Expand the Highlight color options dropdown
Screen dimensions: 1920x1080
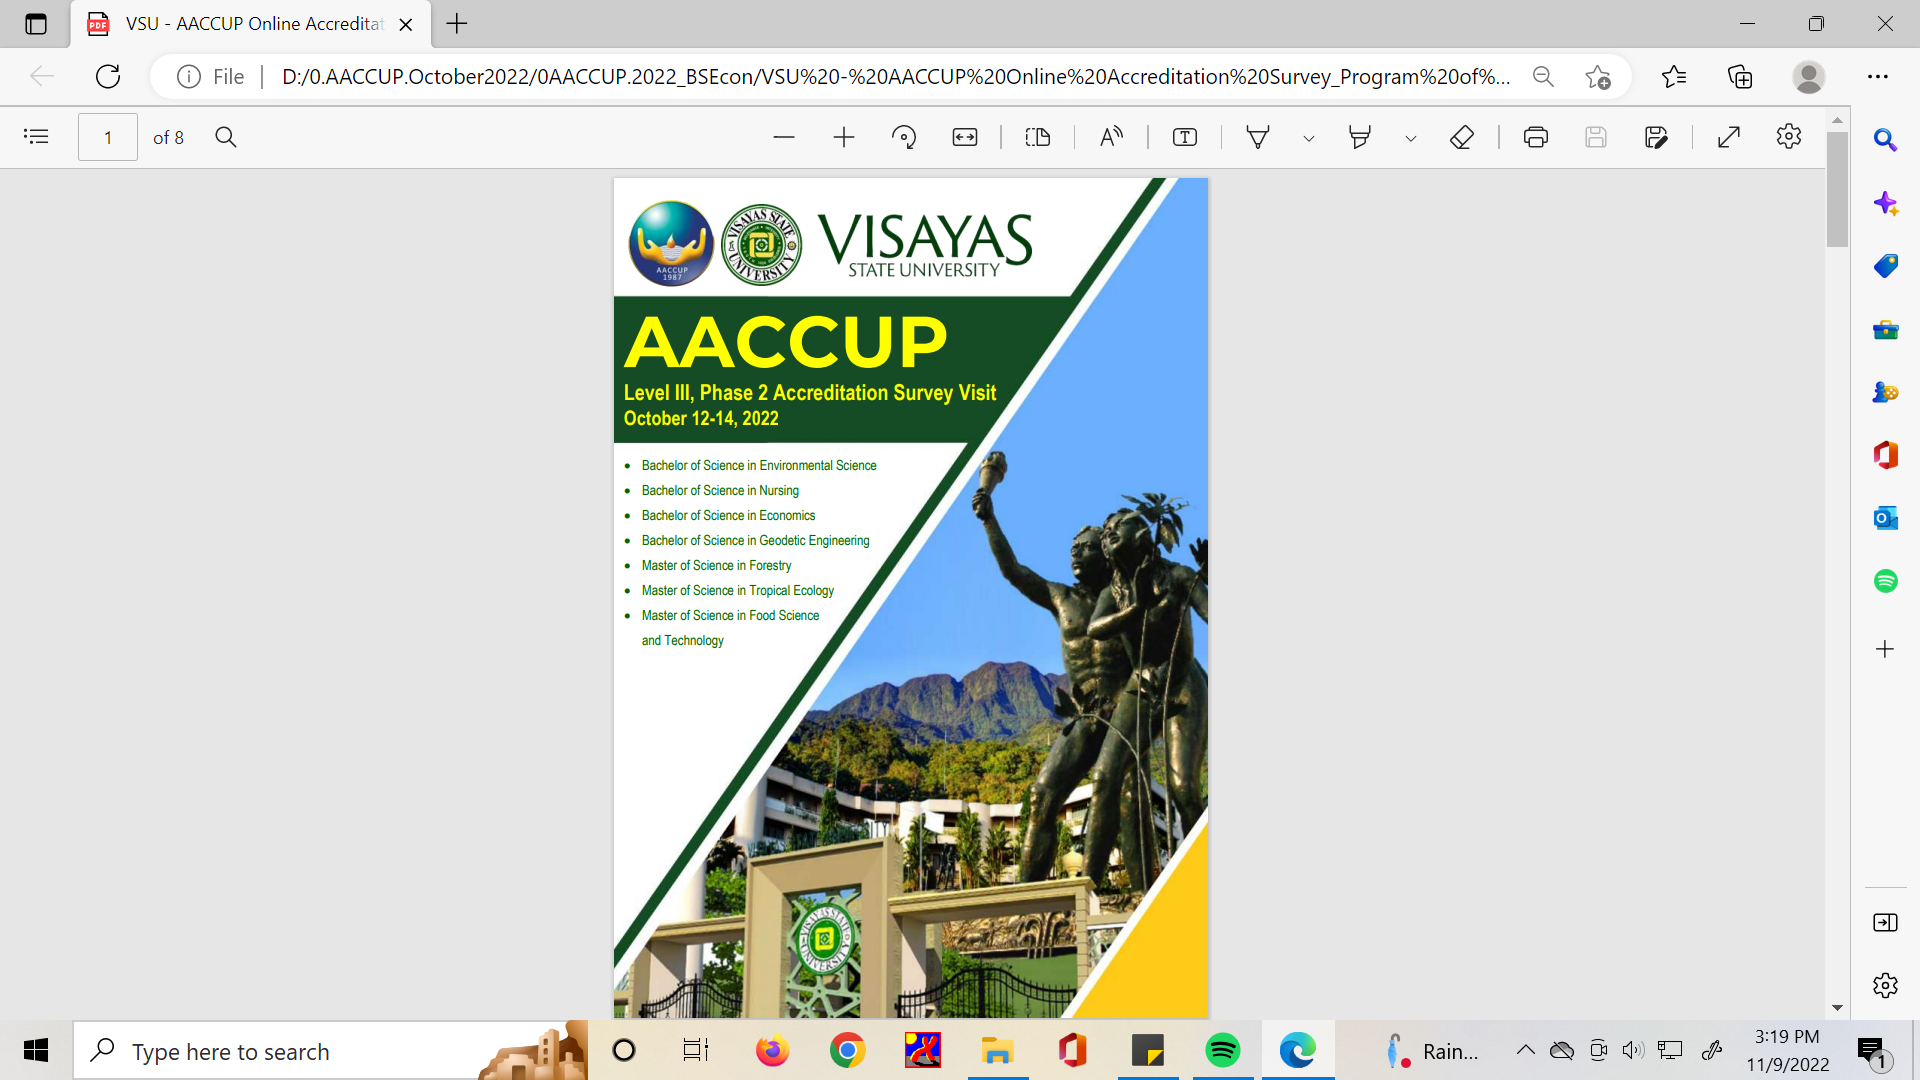(1410, 138)
